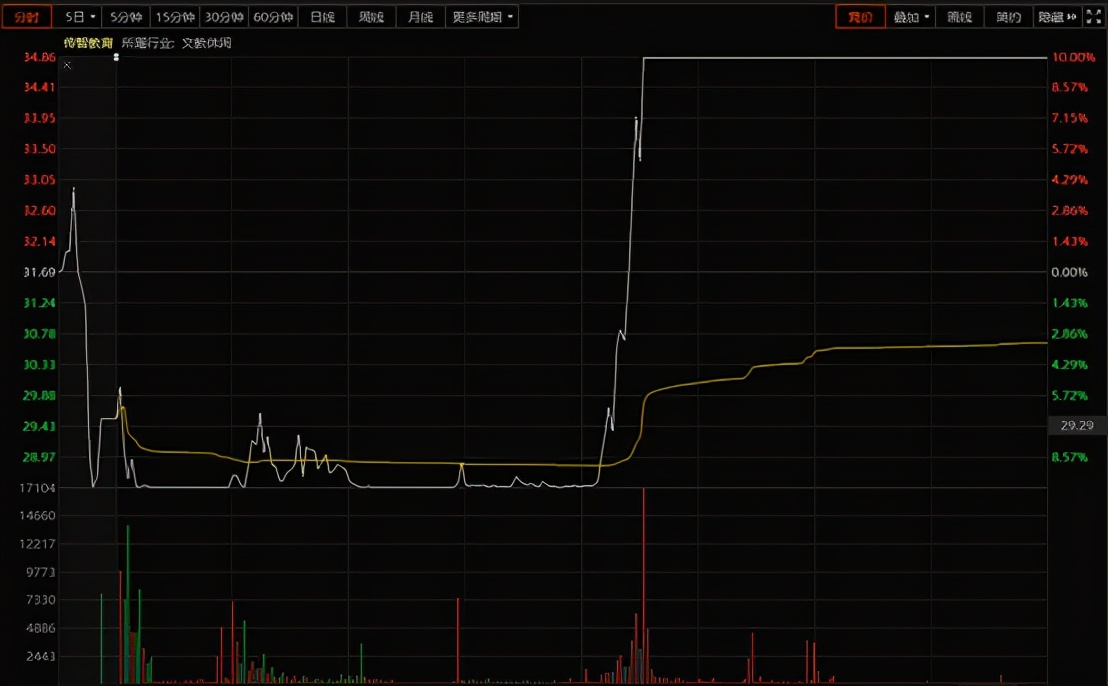Click the button immediately right of 叠加
The image size is (1108, 686).
tap(959, 17)
